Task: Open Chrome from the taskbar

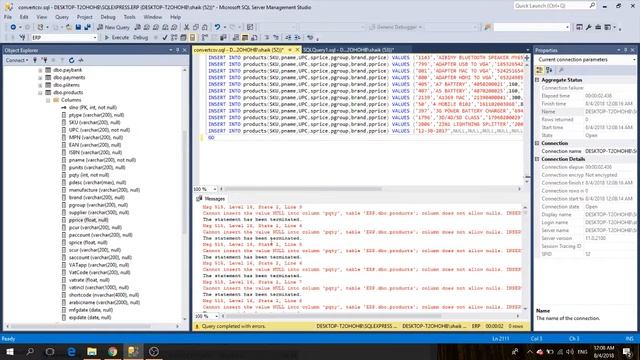Action: click(113, 351)
